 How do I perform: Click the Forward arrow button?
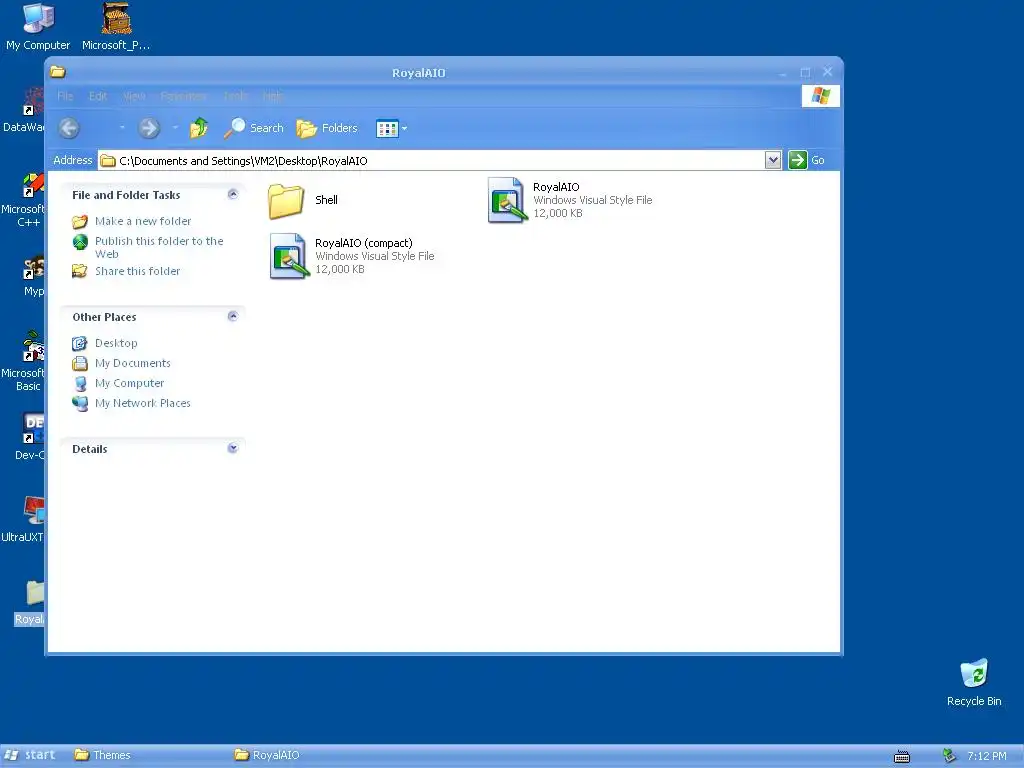(149, 128)
